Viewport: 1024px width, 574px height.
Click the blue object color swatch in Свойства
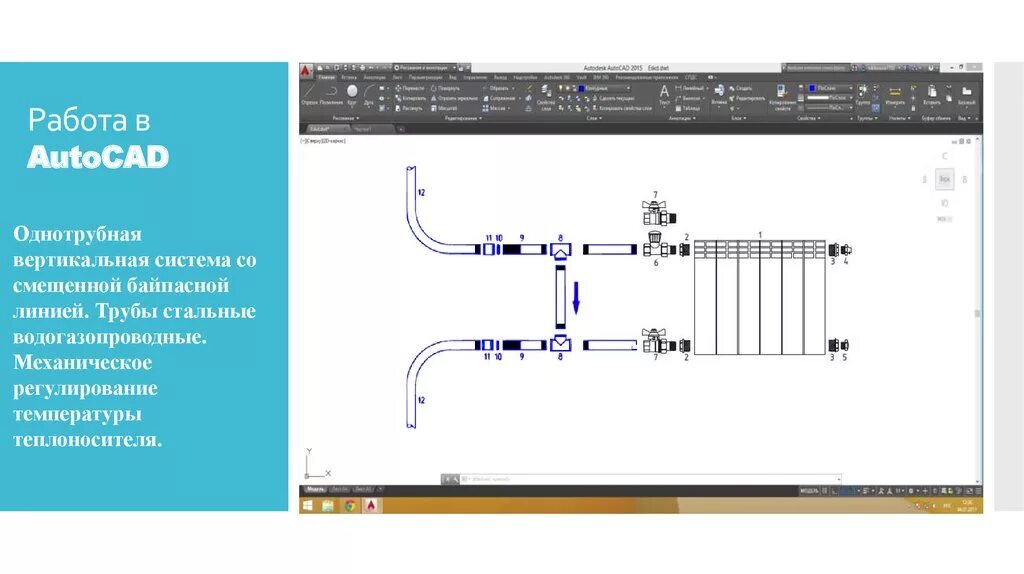(x=812, y=88)
